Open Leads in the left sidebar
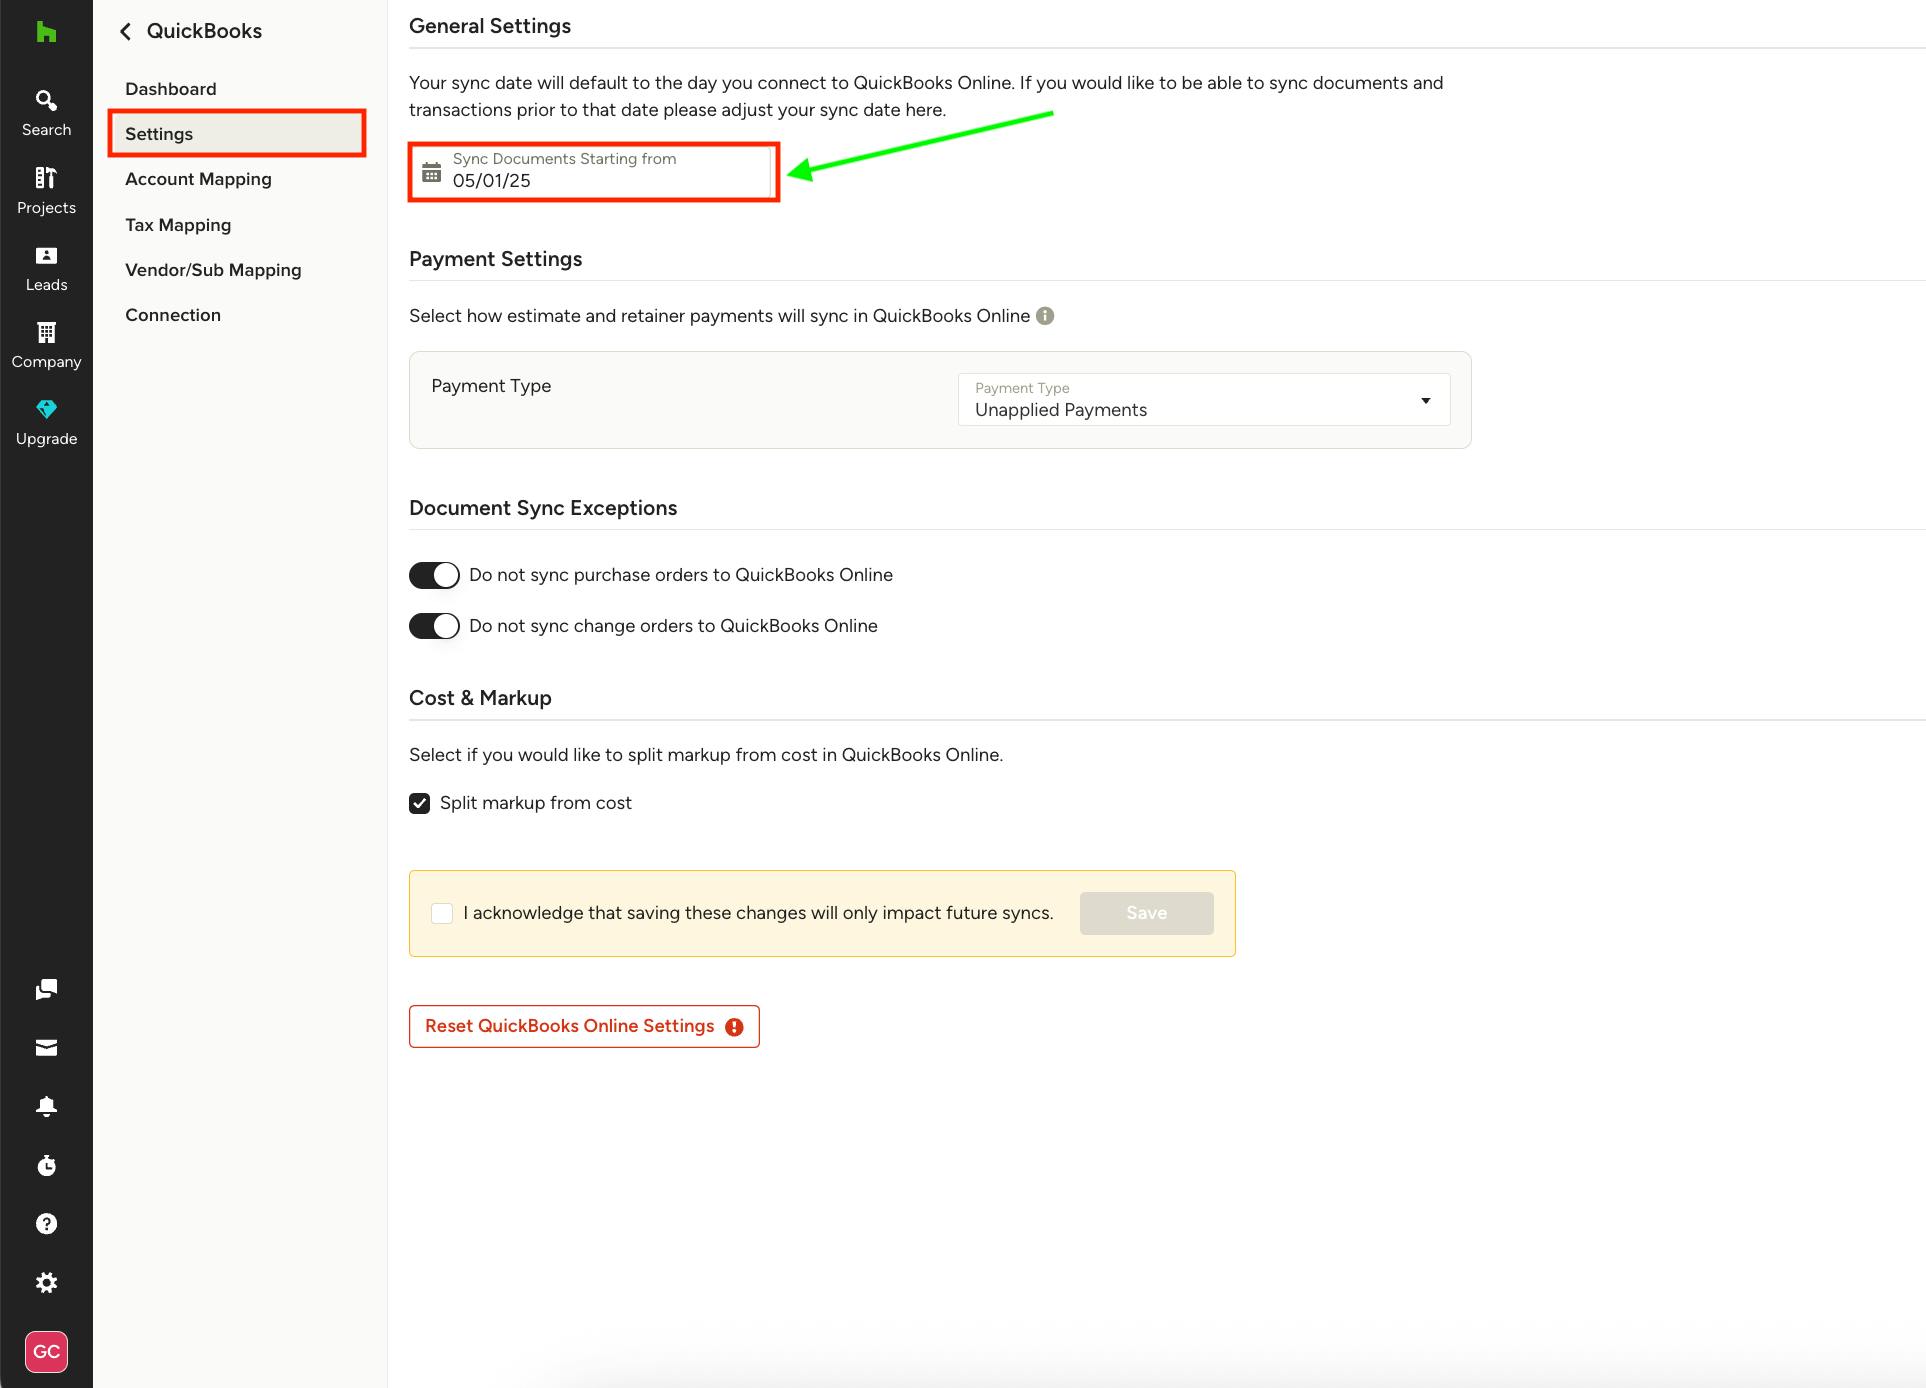The width and height of the screenshot is (1926, 1388). click(x=46, y=268)
